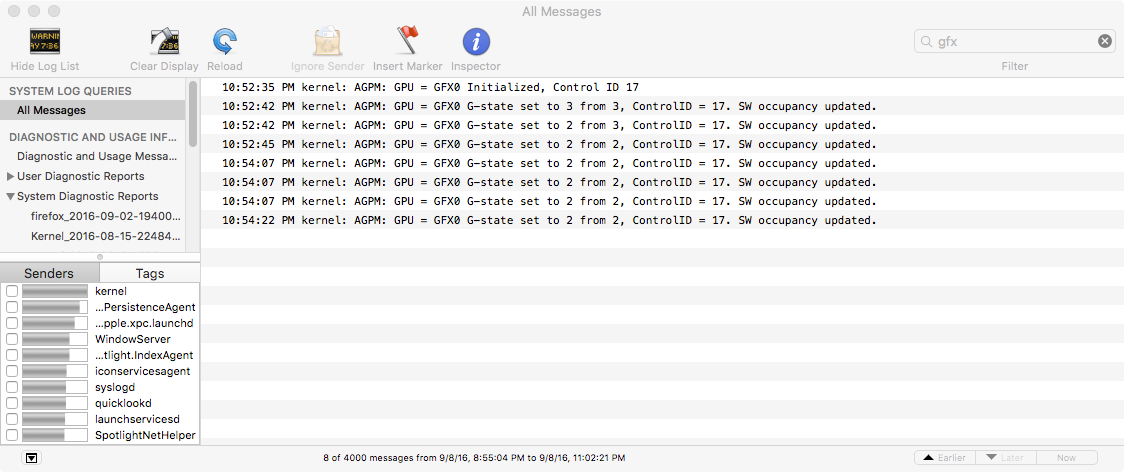Click the Hide Log List icon
Screen dimensions: 1124x472
(x=44, y=42)
